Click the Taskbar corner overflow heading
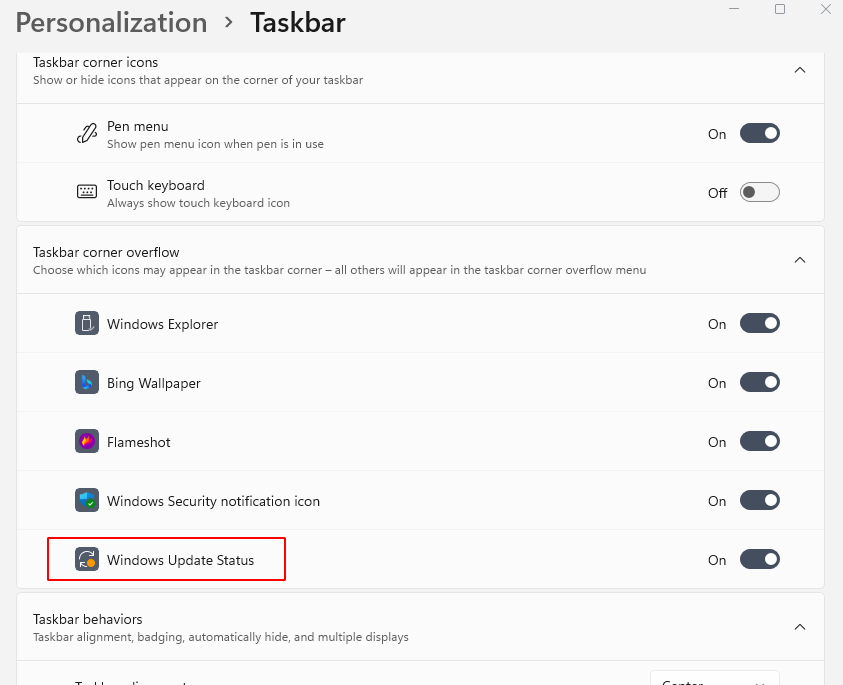 [x=106, y=252]
